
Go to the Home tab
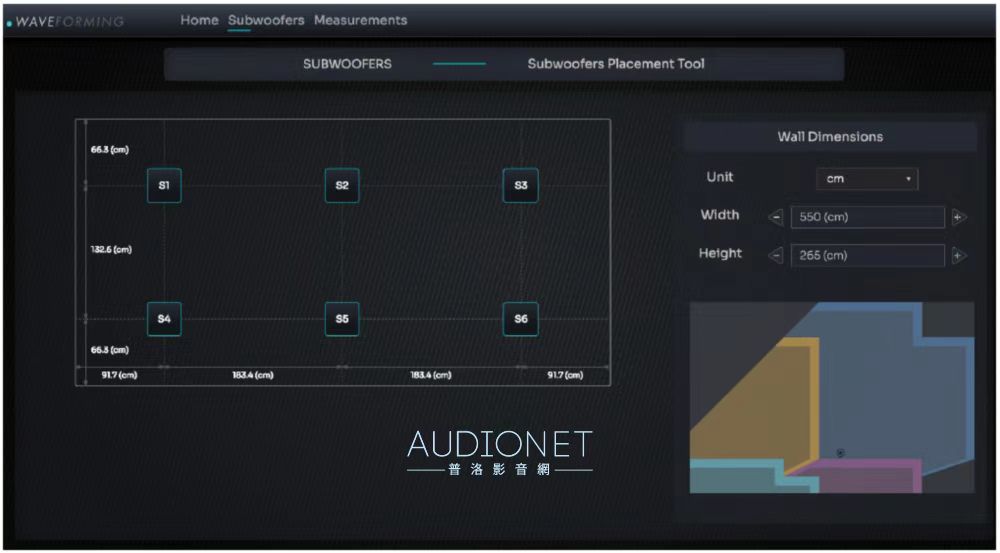pyautogui.click(x=199, y=20)
